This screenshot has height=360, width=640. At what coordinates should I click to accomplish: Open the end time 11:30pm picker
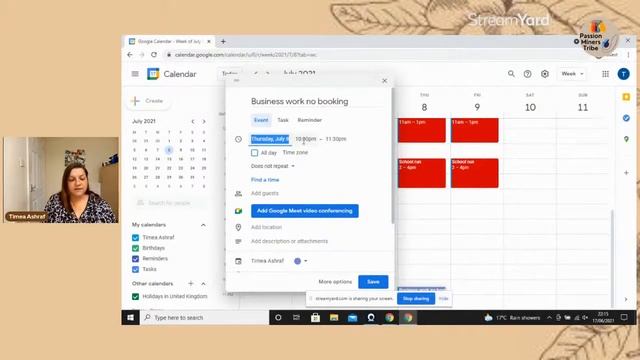(336, 139)
